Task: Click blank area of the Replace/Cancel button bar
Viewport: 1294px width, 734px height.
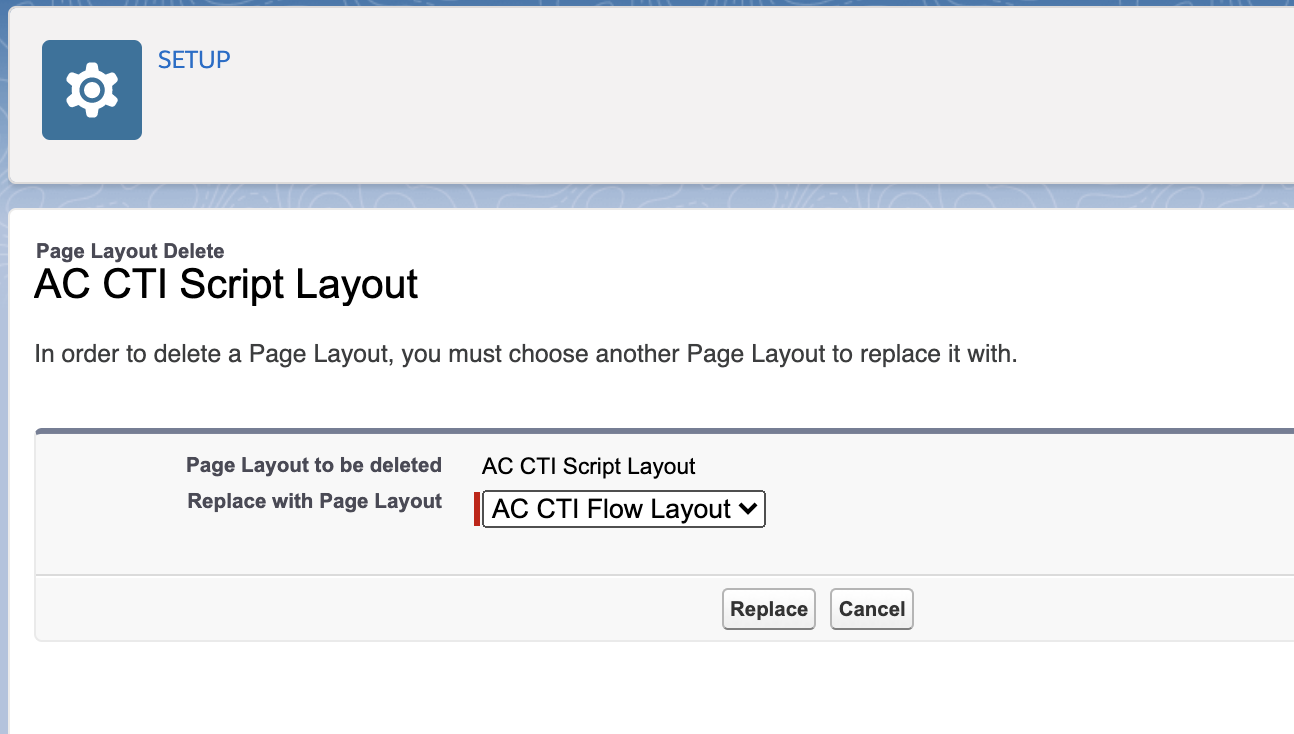Action: point(400,609)
